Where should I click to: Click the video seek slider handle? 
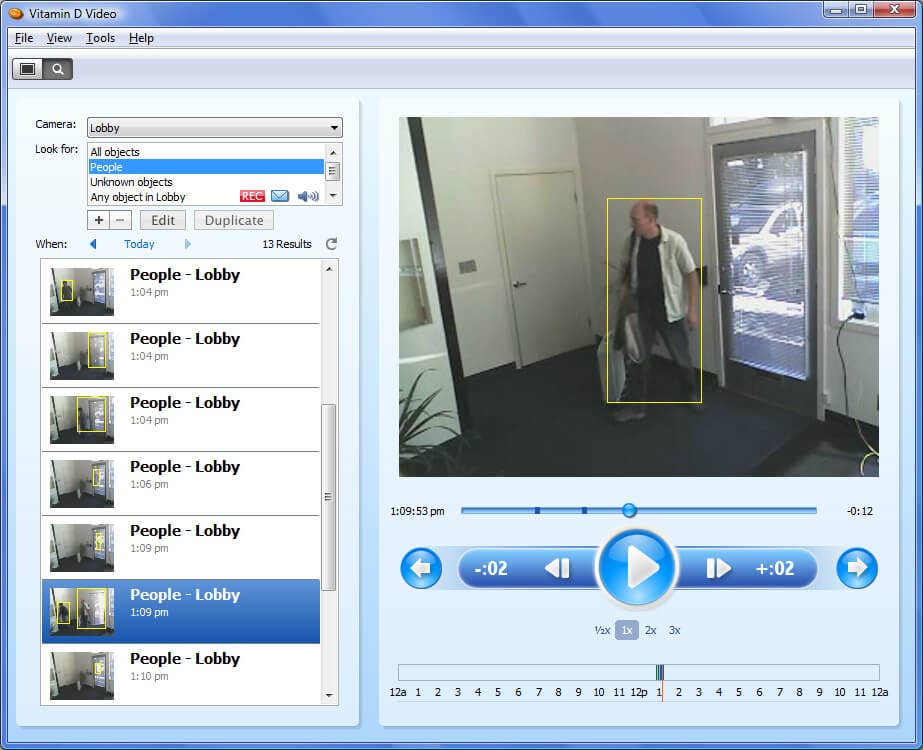[x=629, y=511]
